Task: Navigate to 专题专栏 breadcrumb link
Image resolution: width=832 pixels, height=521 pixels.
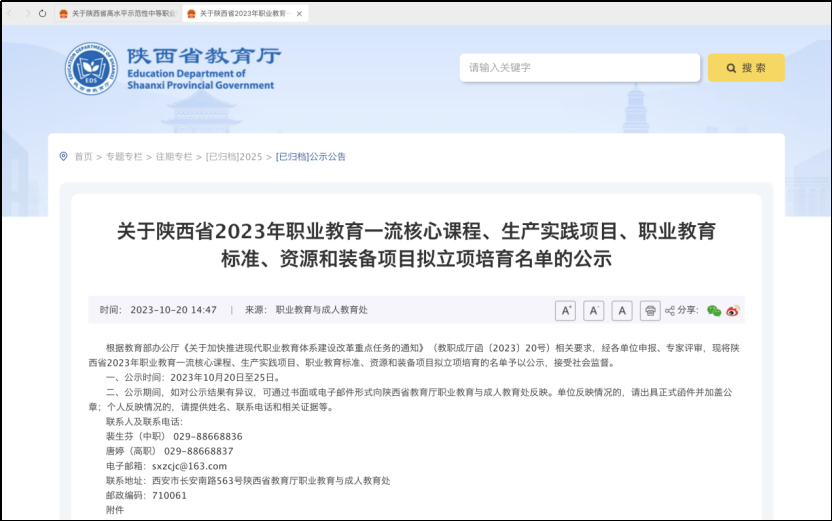Action: tap(124, 157)
